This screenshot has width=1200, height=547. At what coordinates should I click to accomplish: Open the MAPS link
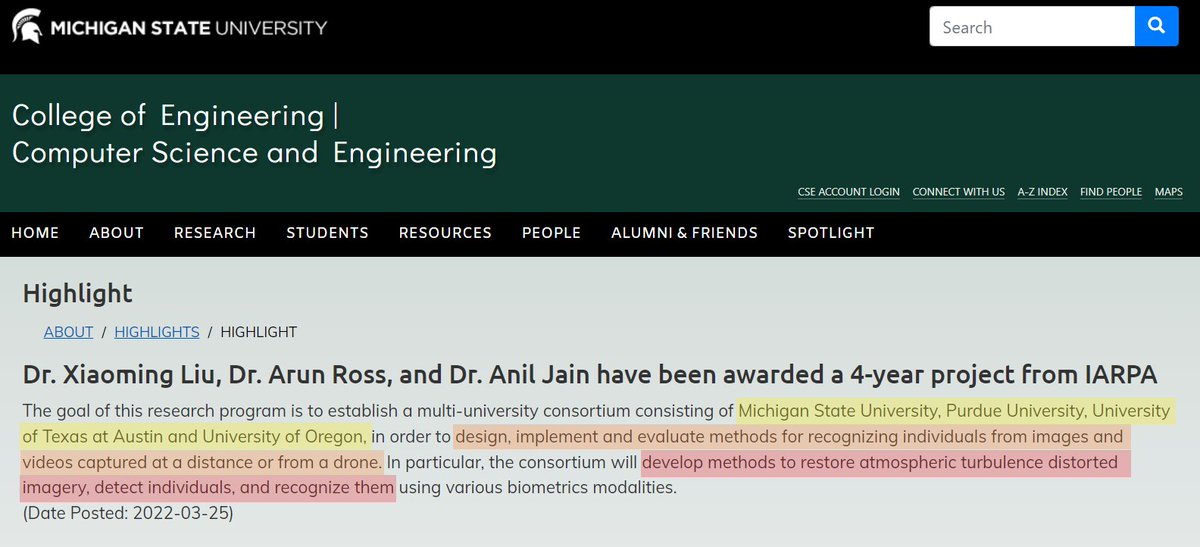click(1168, 192)
